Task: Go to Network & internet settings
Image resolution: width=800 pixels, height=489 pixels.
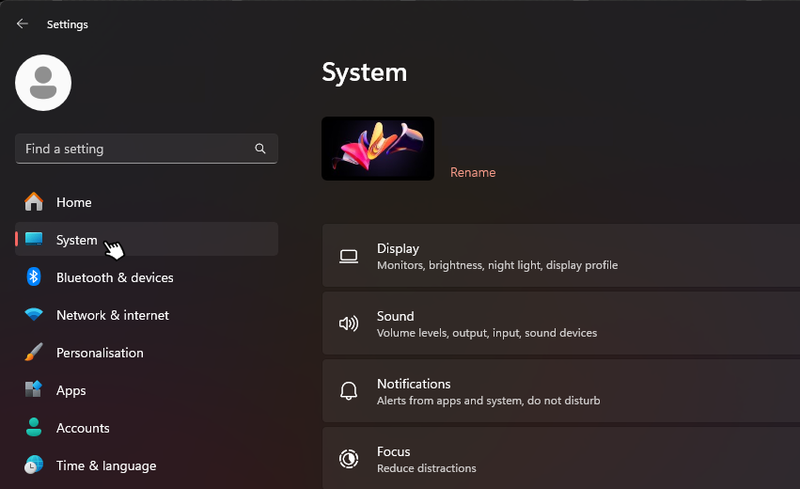Action: pyautogui.click(x=112, y=315)
